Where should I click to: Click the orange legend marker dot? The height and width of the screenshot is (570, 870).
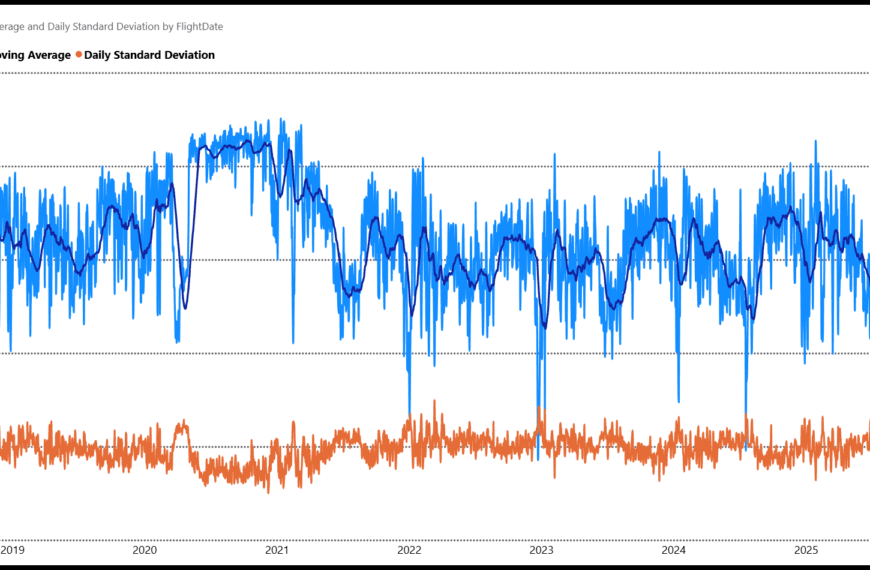[x=79, y=54]
